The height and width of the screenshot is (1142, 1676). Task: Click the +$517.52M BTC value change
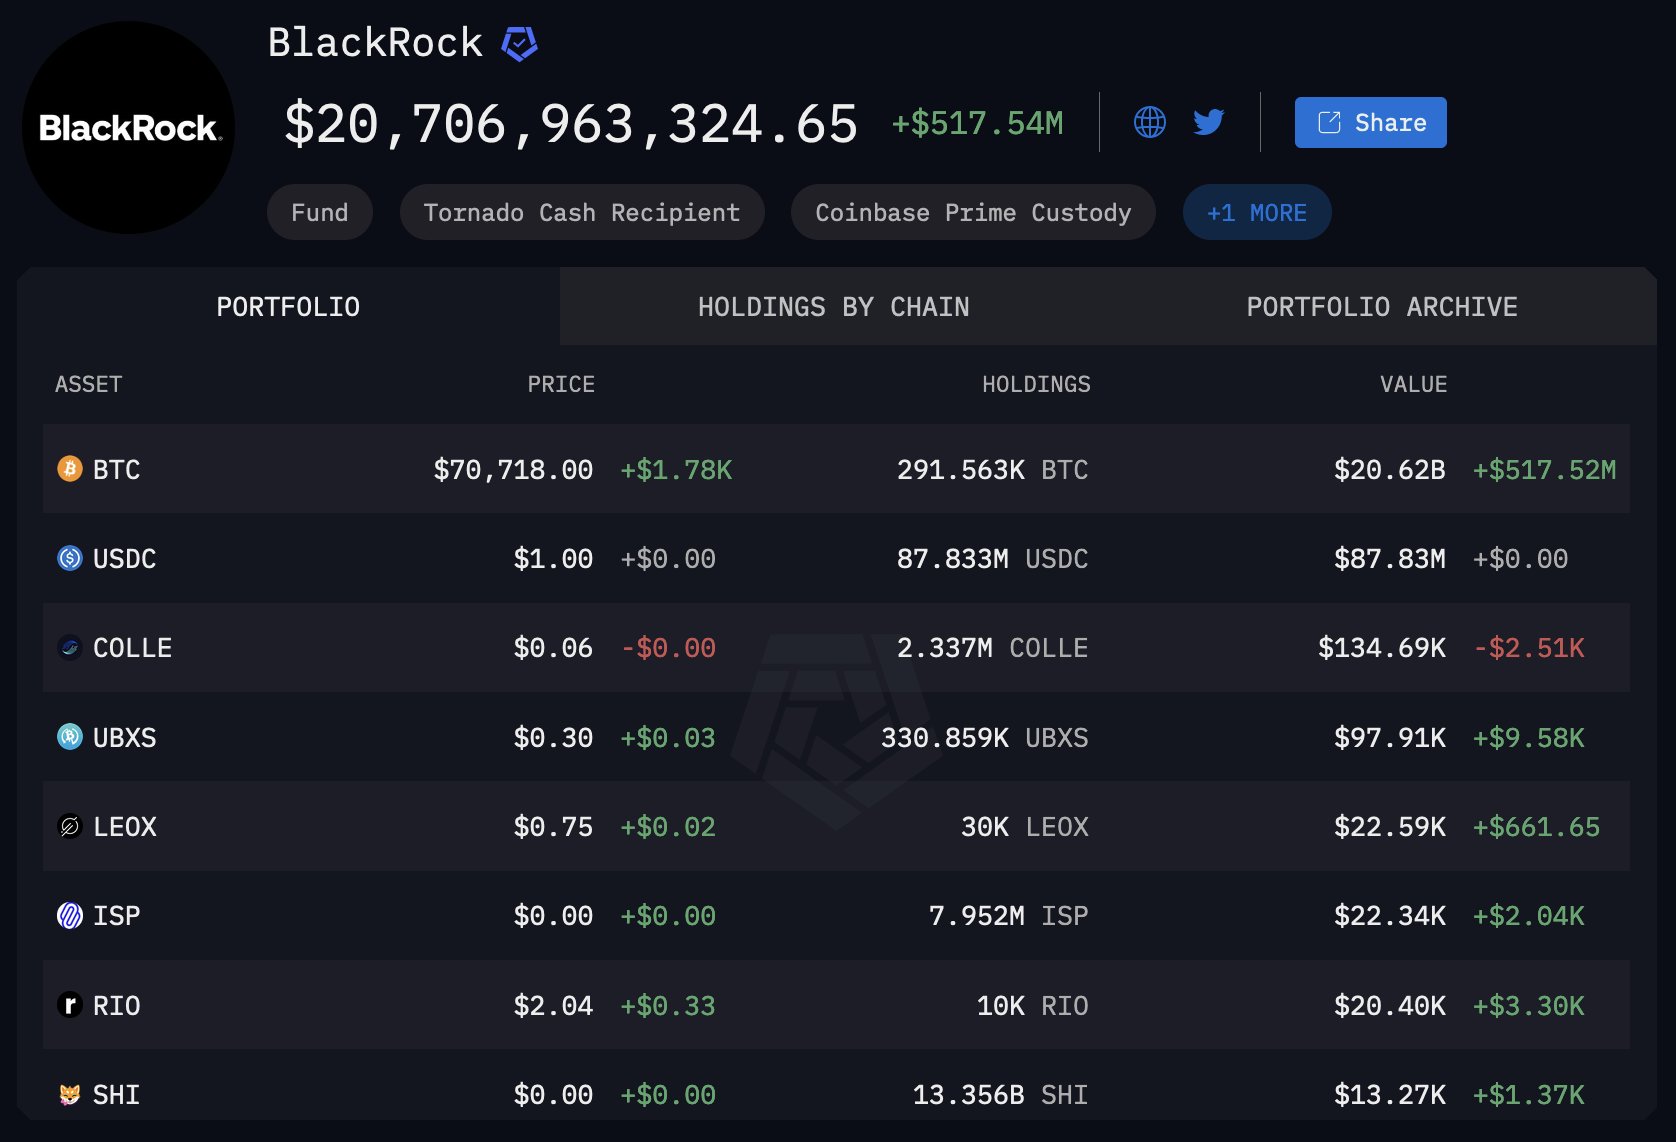pos(1544,469)
